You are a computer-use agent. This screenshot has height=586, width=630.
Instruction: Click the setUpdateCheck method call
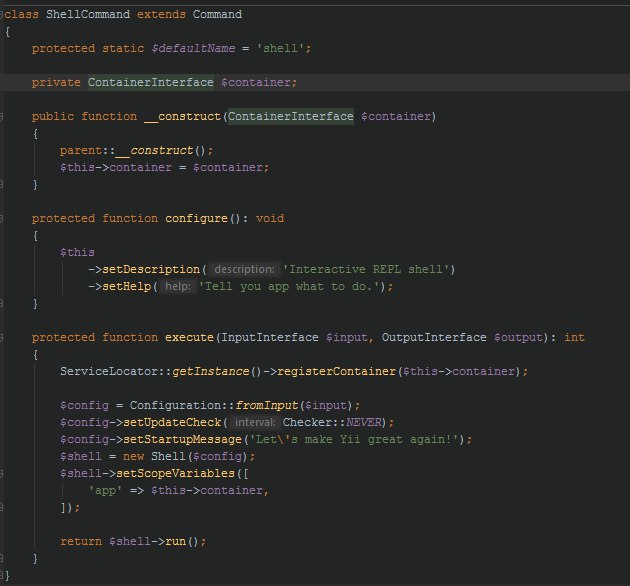[172, 422]
